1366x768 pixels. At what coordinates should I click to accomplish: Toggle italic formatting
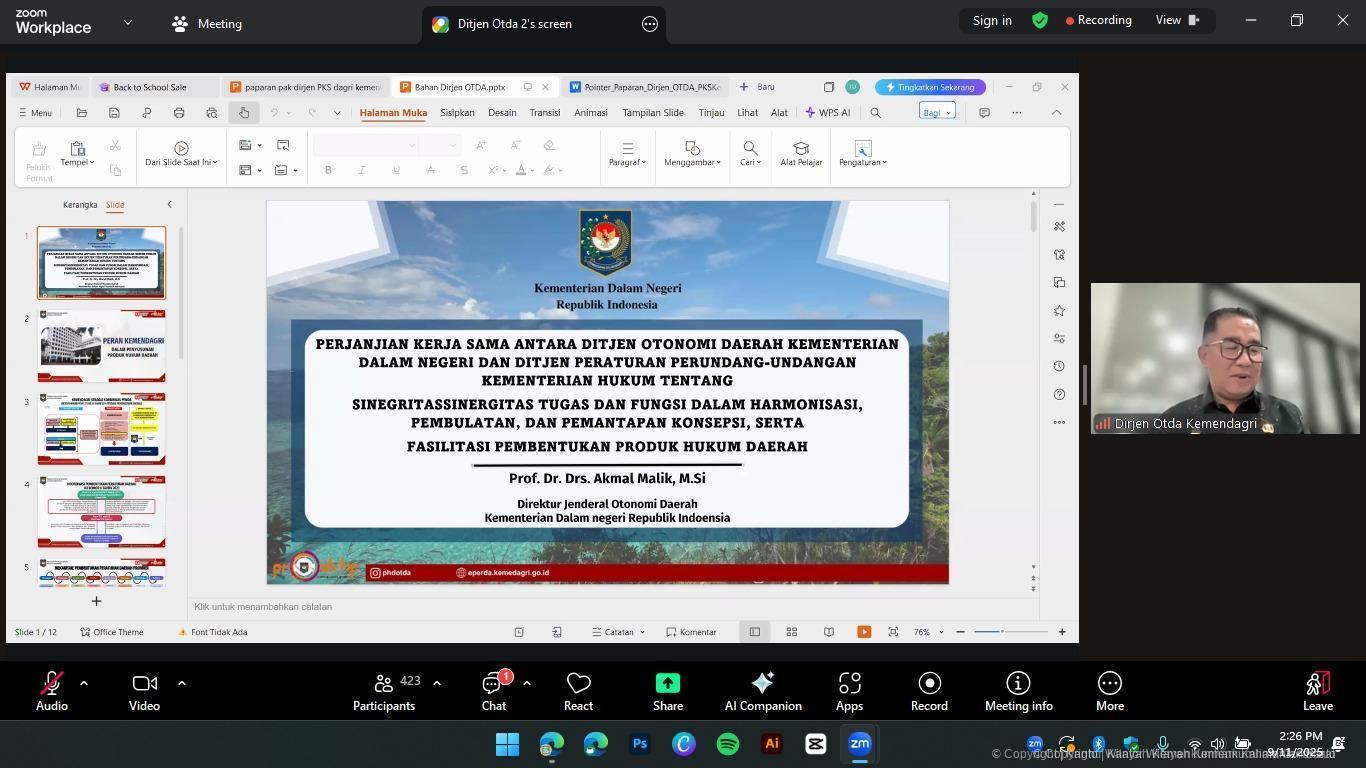click(361, 170)
